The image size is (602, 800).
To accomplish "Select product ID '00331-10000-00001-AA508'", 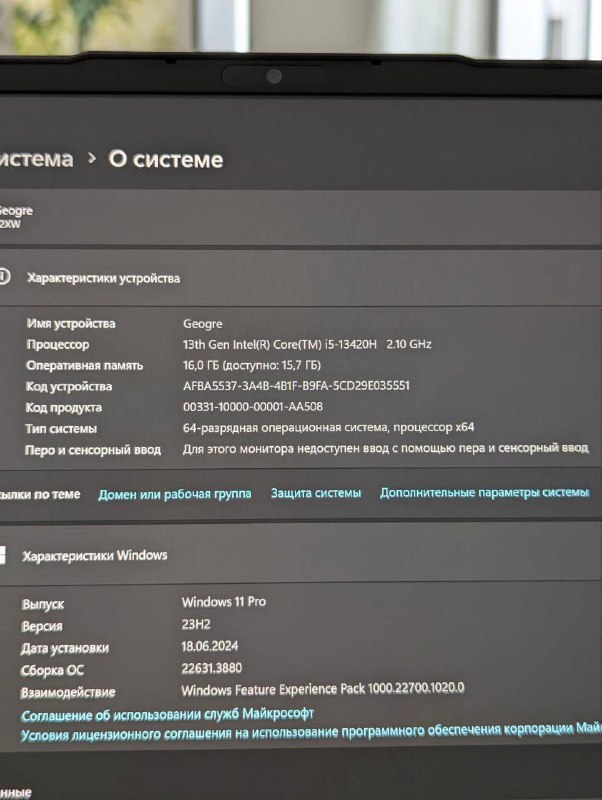I will [253, 407].
